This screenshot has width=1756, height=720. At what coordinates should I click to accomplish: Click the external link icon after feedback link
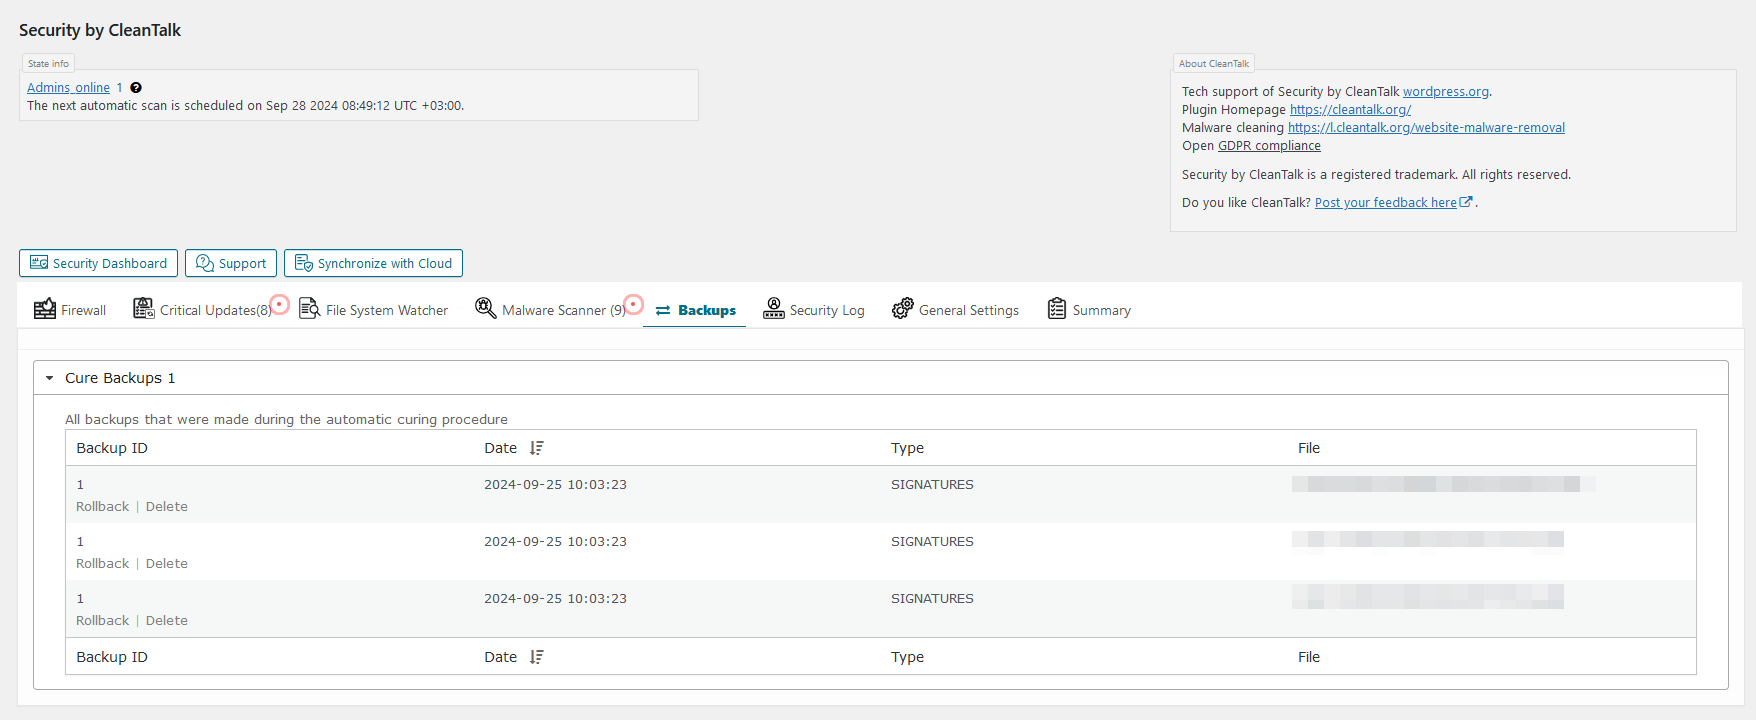1466,202
